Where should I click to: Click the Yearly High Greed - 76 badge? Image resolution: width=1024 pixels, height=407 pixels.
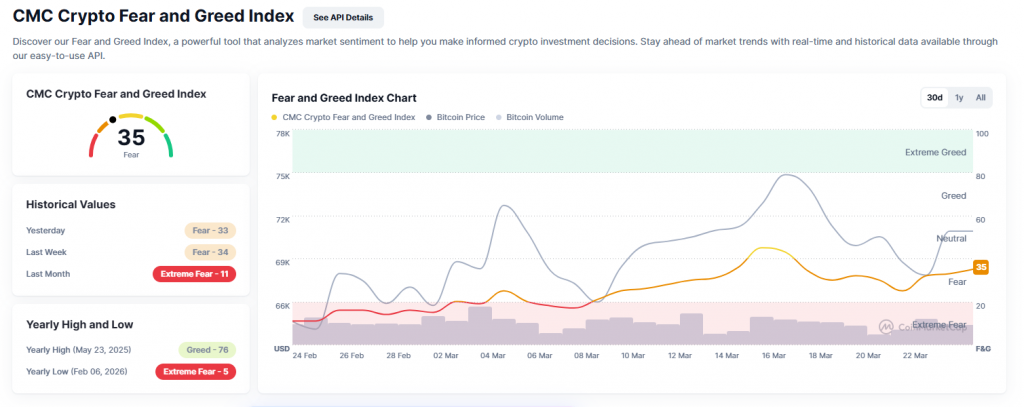click(x=207, y=350)
